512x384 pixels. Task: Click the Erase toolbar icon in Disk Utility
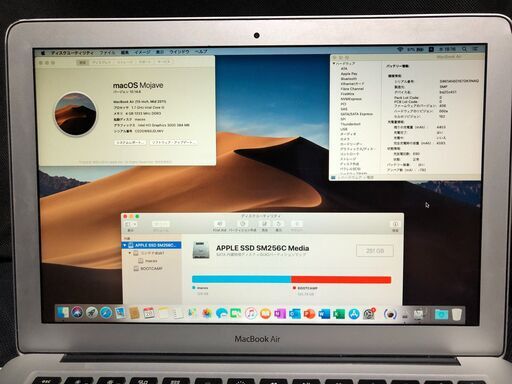[265, 224]
